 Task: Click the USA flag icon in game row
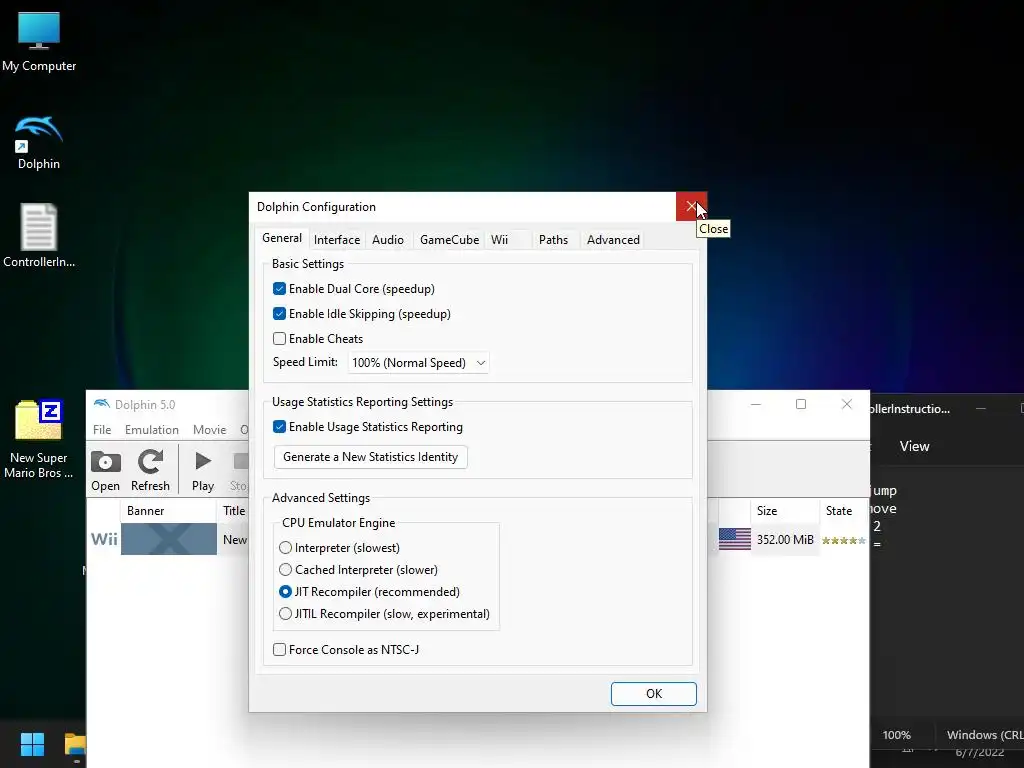point(735,539)
